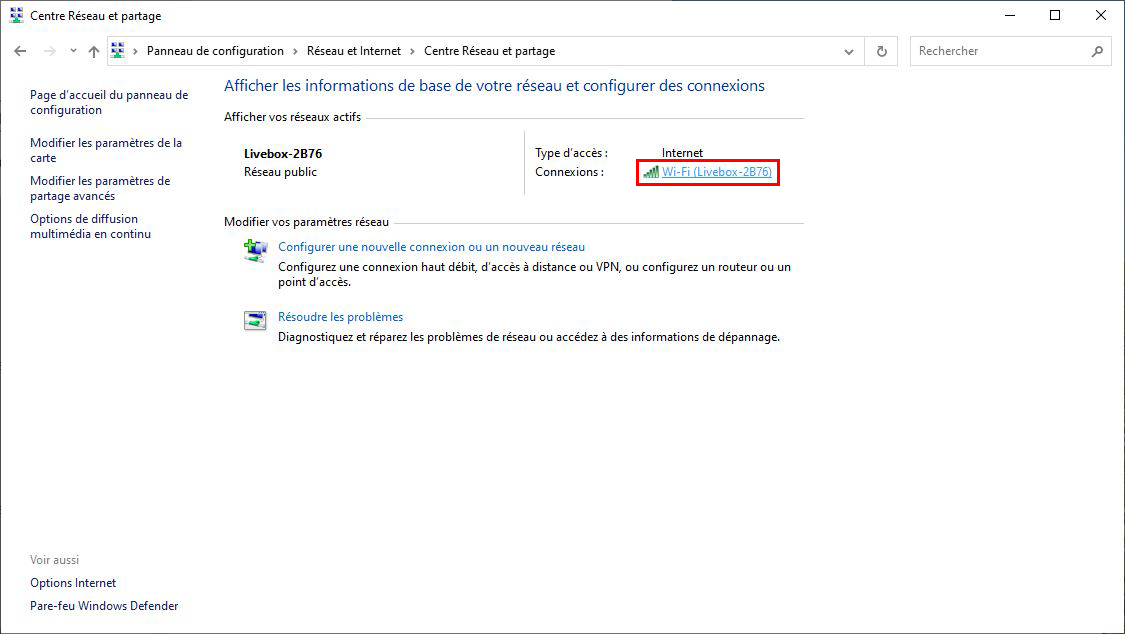Click the window icon in title bar
The height and width of the screenshot is (634, 1125).
[17, 15]
